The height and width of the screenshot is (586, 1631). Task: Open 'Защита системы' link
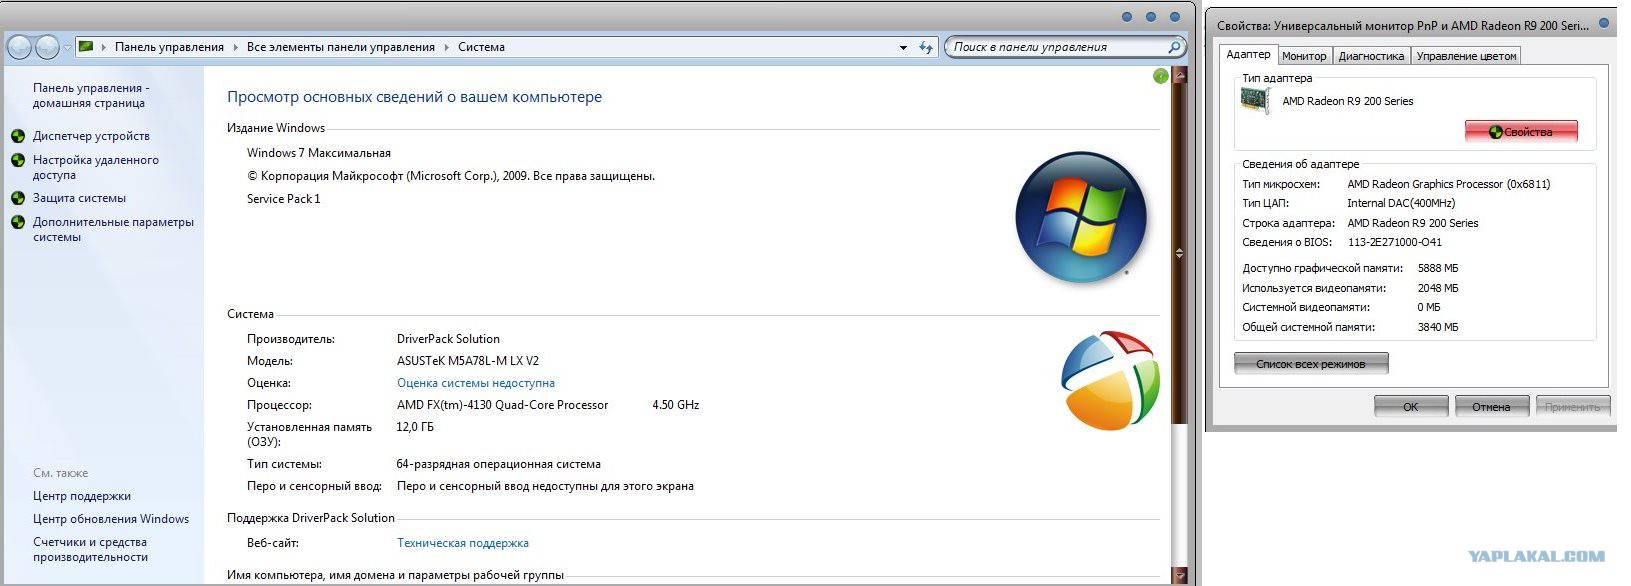tap(79, 198)
